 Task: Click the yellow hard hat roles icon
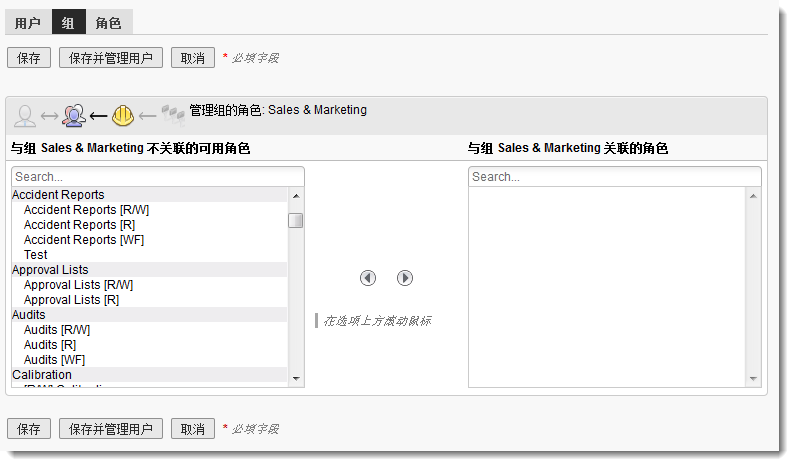click(x=123, y=115)
